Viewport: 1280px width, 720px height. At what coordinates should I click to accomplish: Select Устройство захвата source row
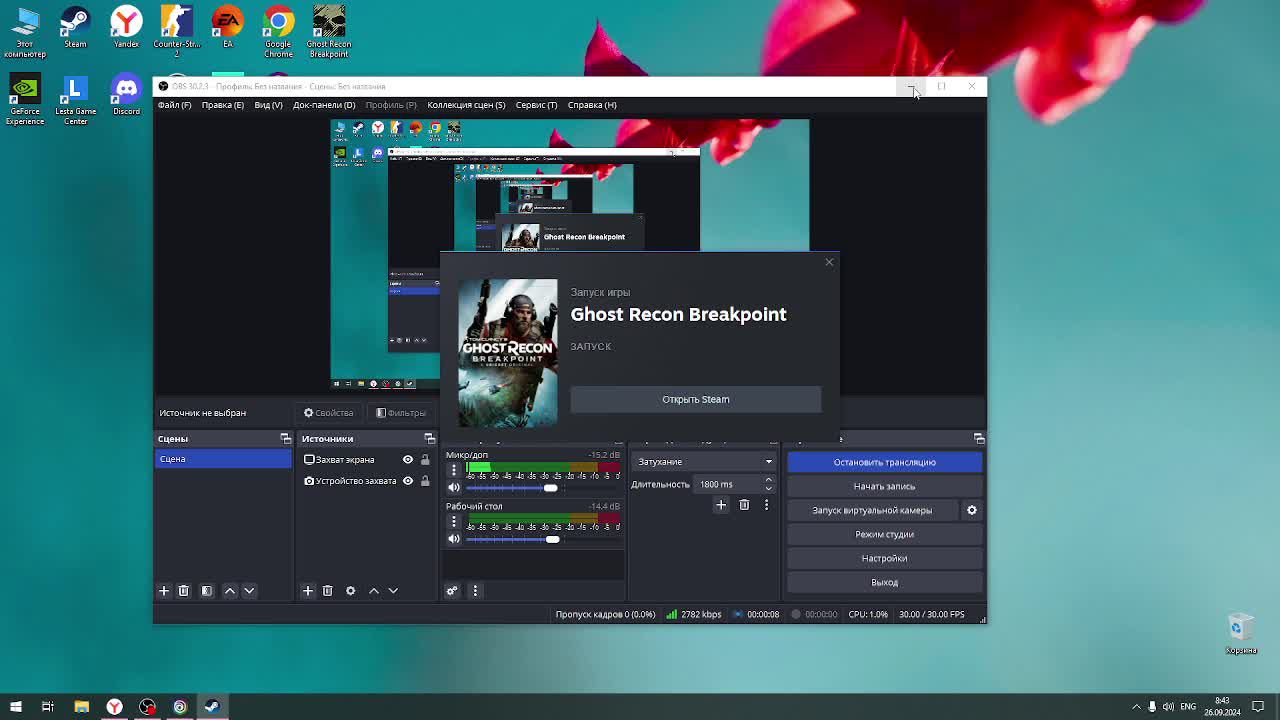(x=366, y=481)
